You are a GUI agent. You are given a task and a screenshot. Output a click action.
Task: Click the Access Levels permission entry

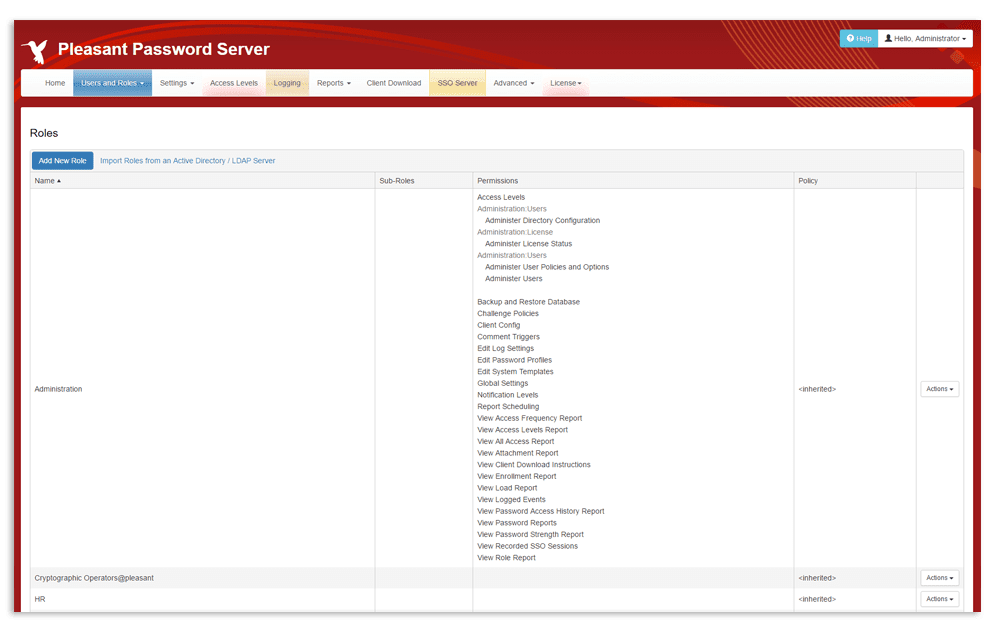point(501,198)
